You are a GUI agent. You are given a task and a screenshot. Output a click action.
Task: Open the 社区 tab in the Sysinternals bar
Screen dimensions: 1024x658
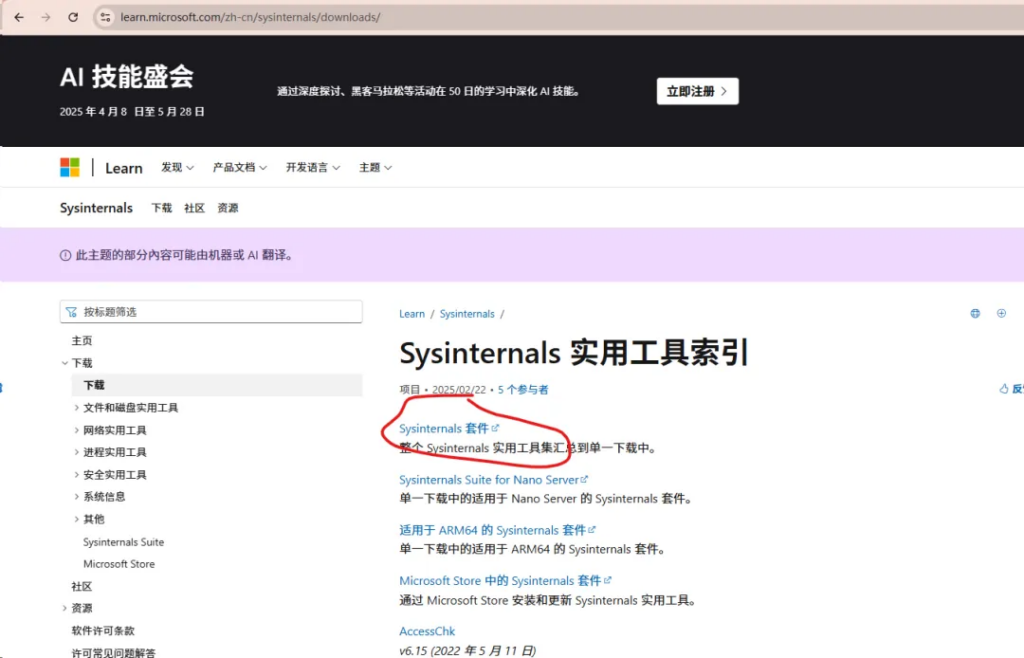tap(195, 208)
